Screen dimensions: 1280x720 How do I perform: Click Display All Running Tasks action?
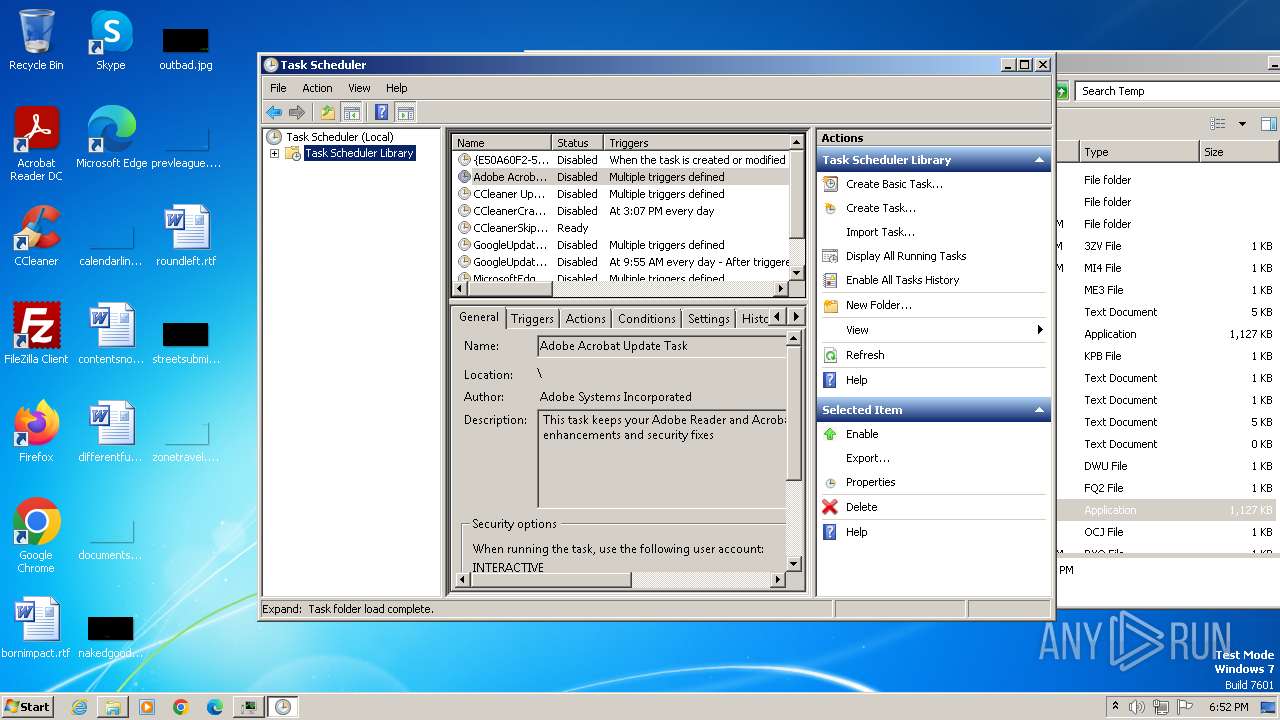[x=906, y=256]
